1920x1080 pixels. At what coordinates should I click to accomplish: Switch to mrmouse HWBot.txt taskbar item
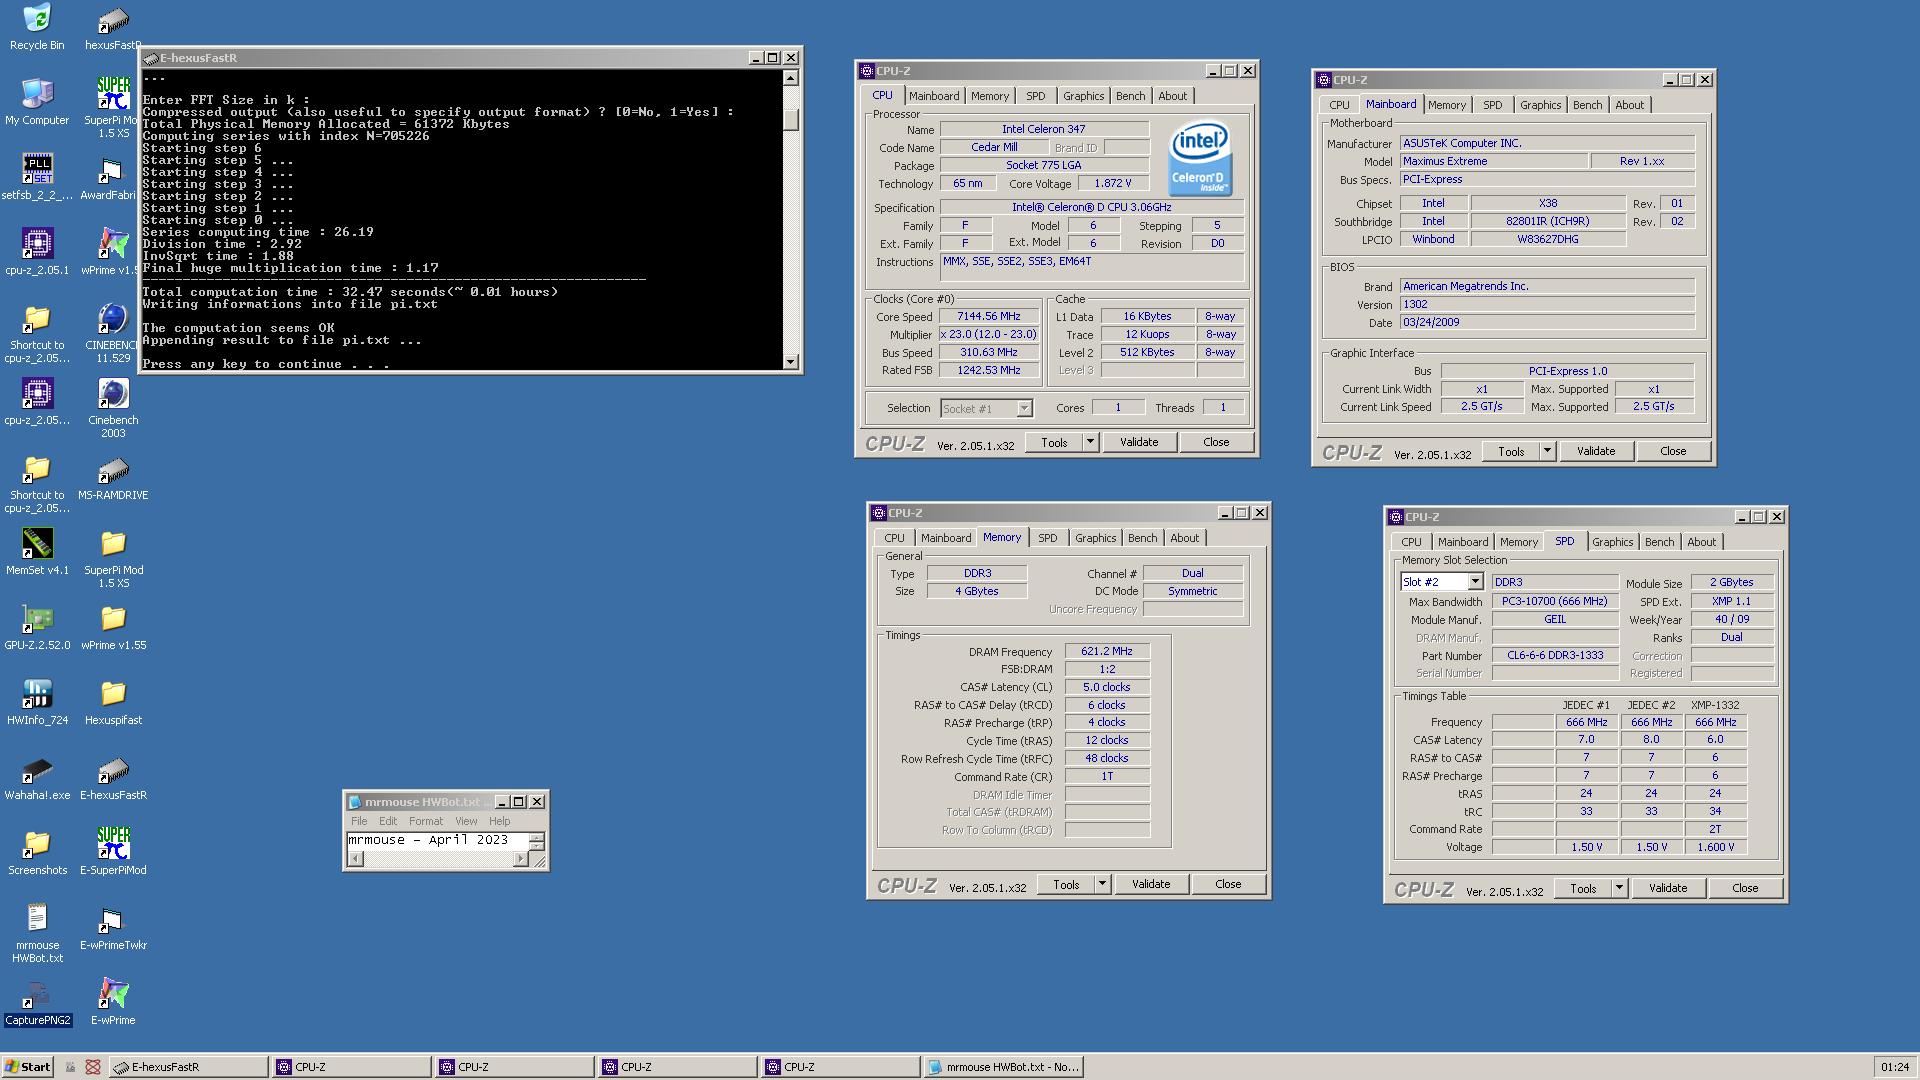[1004, 1067]
